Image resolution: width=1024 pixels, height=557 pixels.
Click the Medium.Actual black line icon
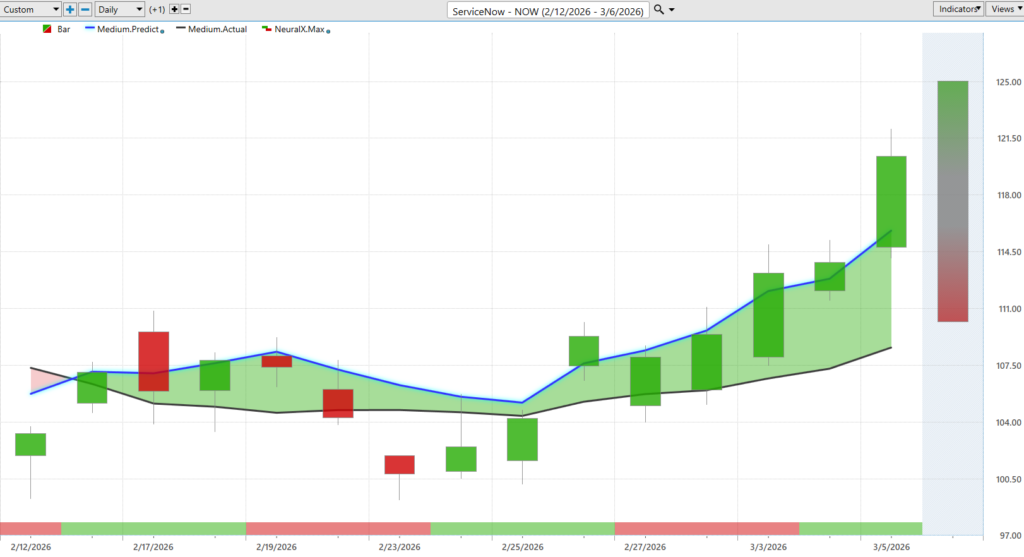tap(181, 28)
